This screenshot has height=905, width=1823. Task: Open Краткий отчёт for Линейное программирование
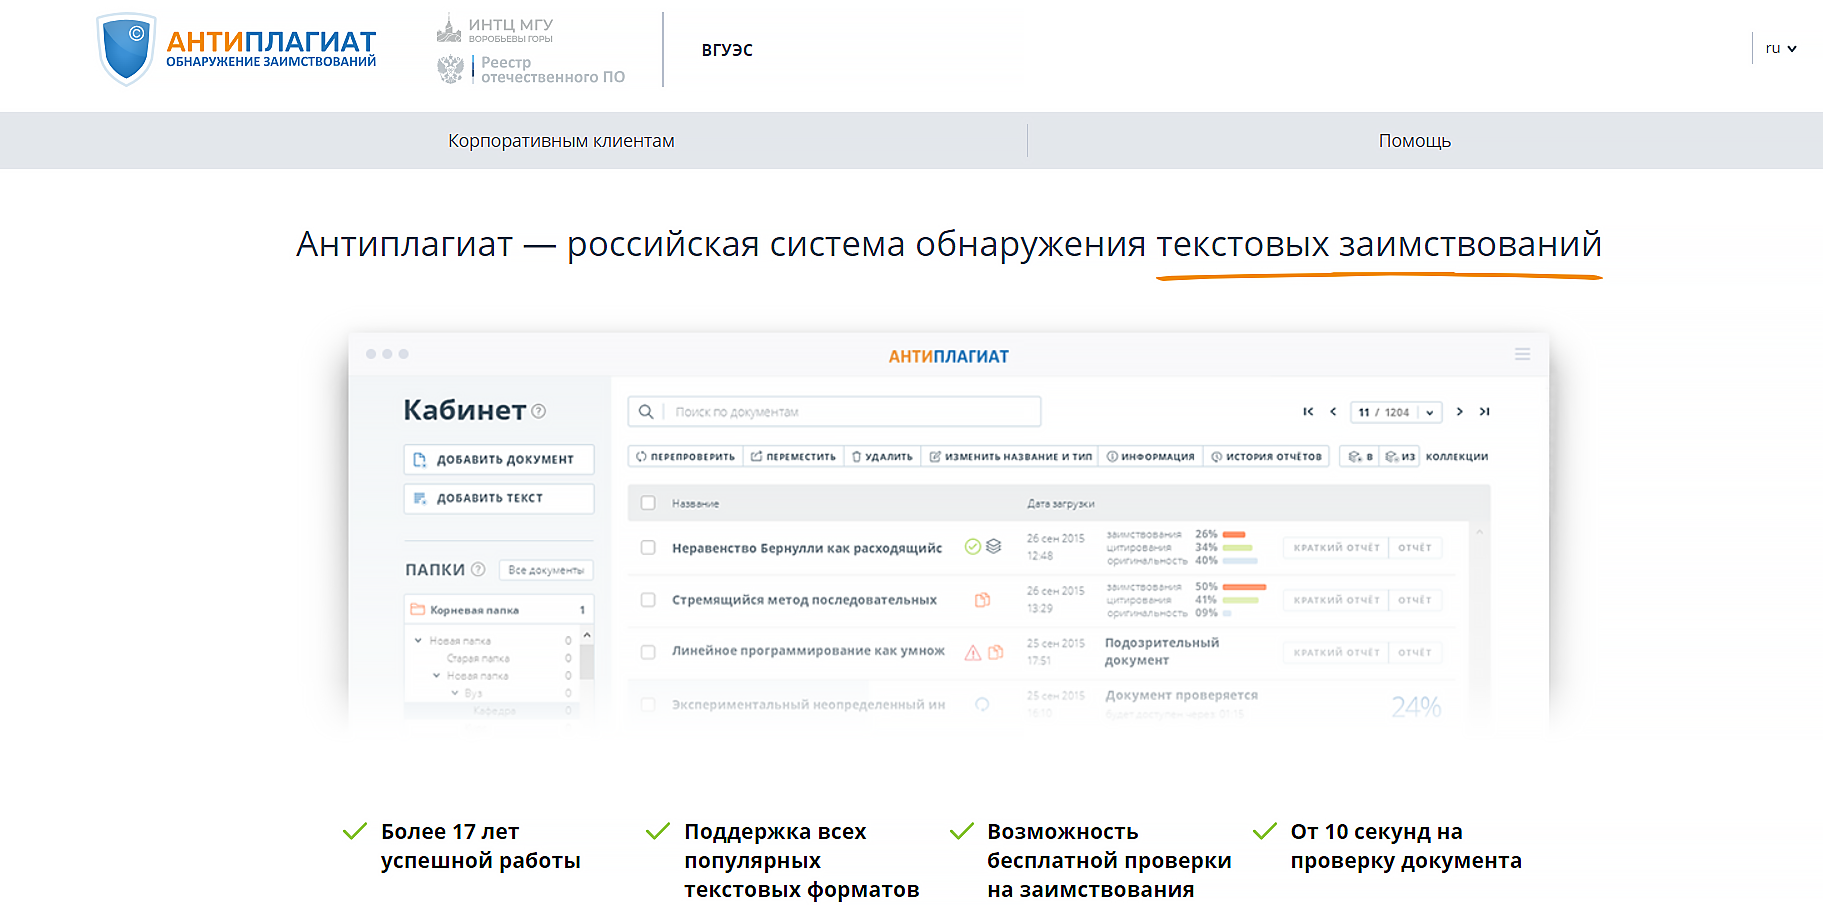[1336, 652]
